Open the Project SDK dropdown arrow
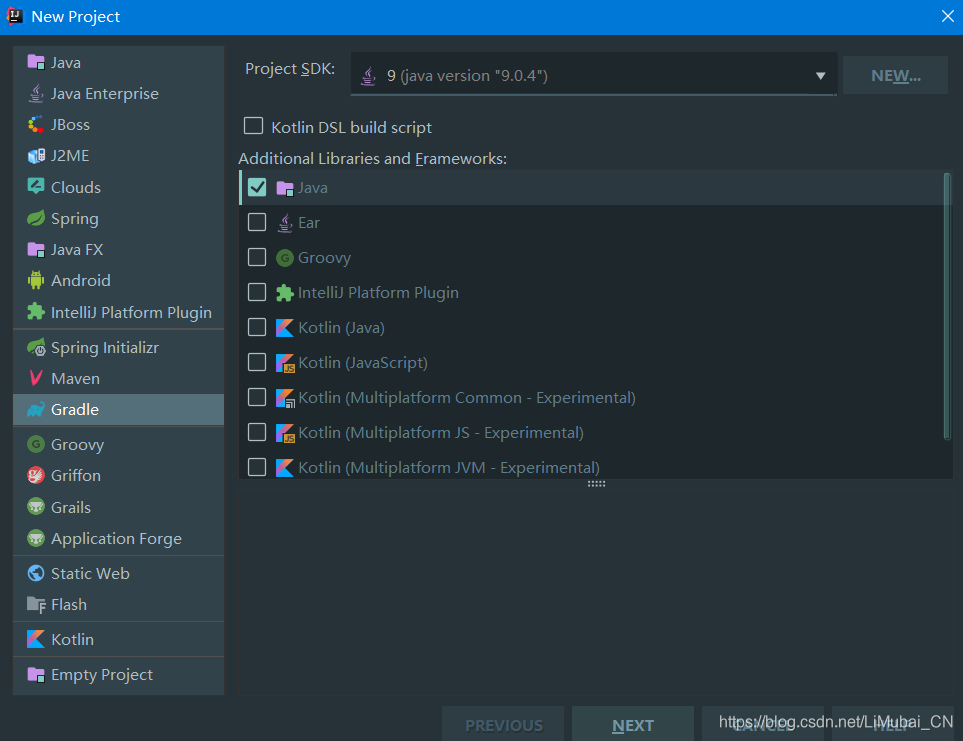The width and height of the screenshot is (963, 741). pos(820,76)
